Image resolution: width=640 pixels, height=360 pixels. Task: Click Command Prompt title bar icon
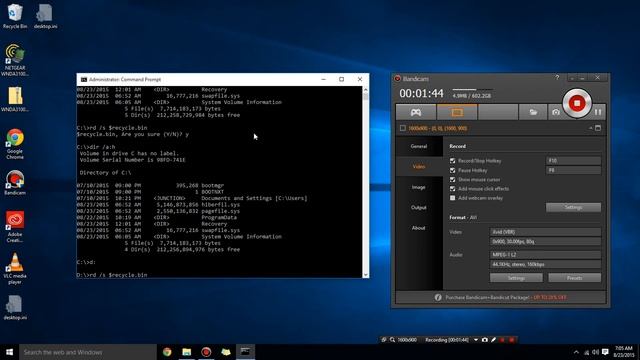pyautogui.click(x=84, y=80)
